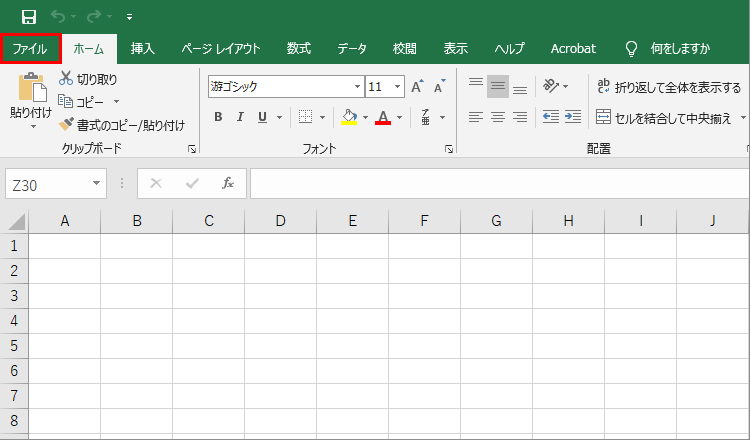Click decrease font size icon

(x=439, y=86)
